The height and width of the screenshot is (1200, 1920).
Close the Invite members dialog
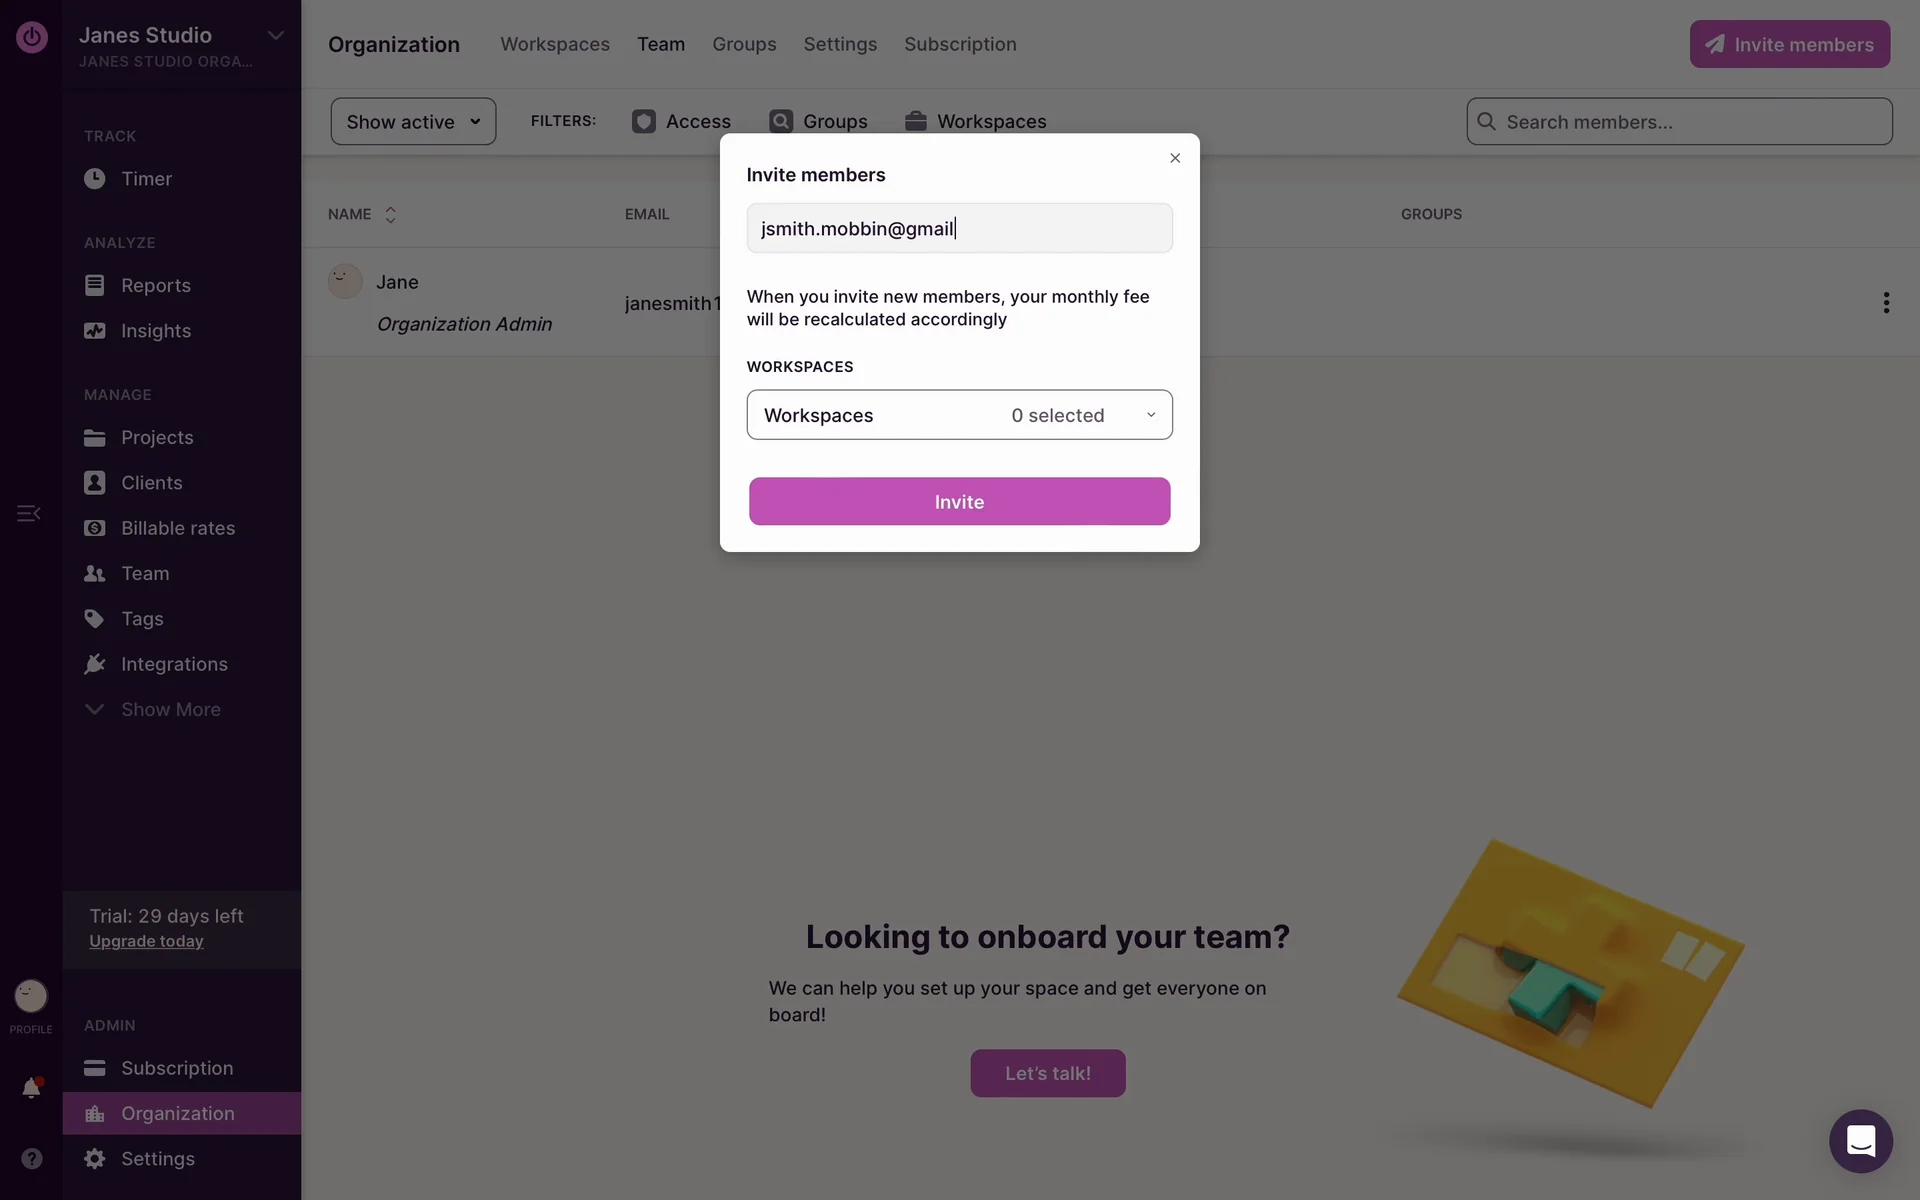(x=1175, y=158)
